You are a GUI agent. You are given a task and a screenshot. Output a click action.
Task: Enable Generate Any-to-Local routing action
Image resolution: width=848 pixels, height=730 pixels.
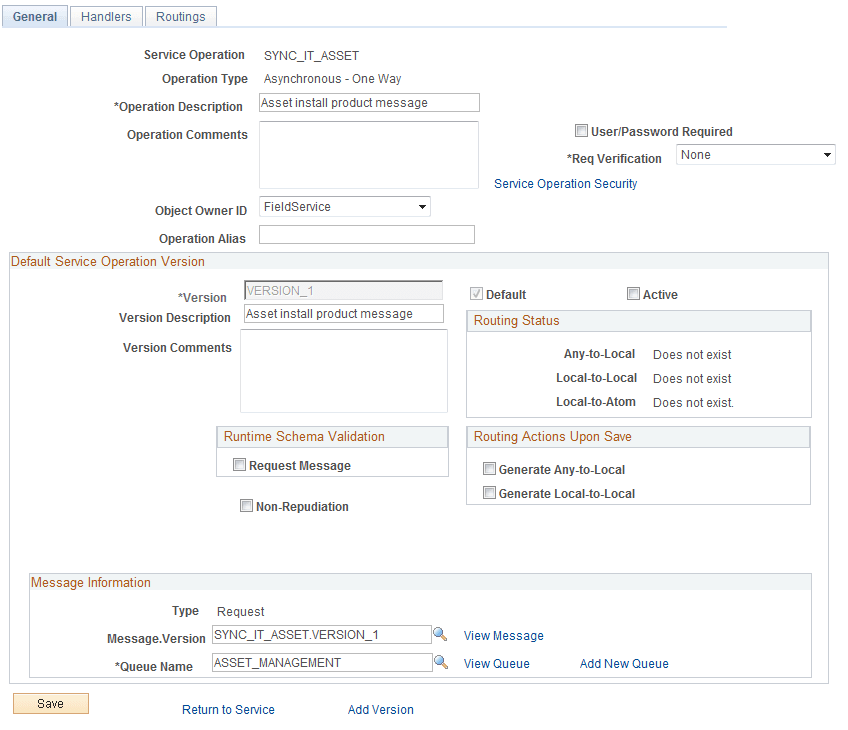click(x=489, y=468)
